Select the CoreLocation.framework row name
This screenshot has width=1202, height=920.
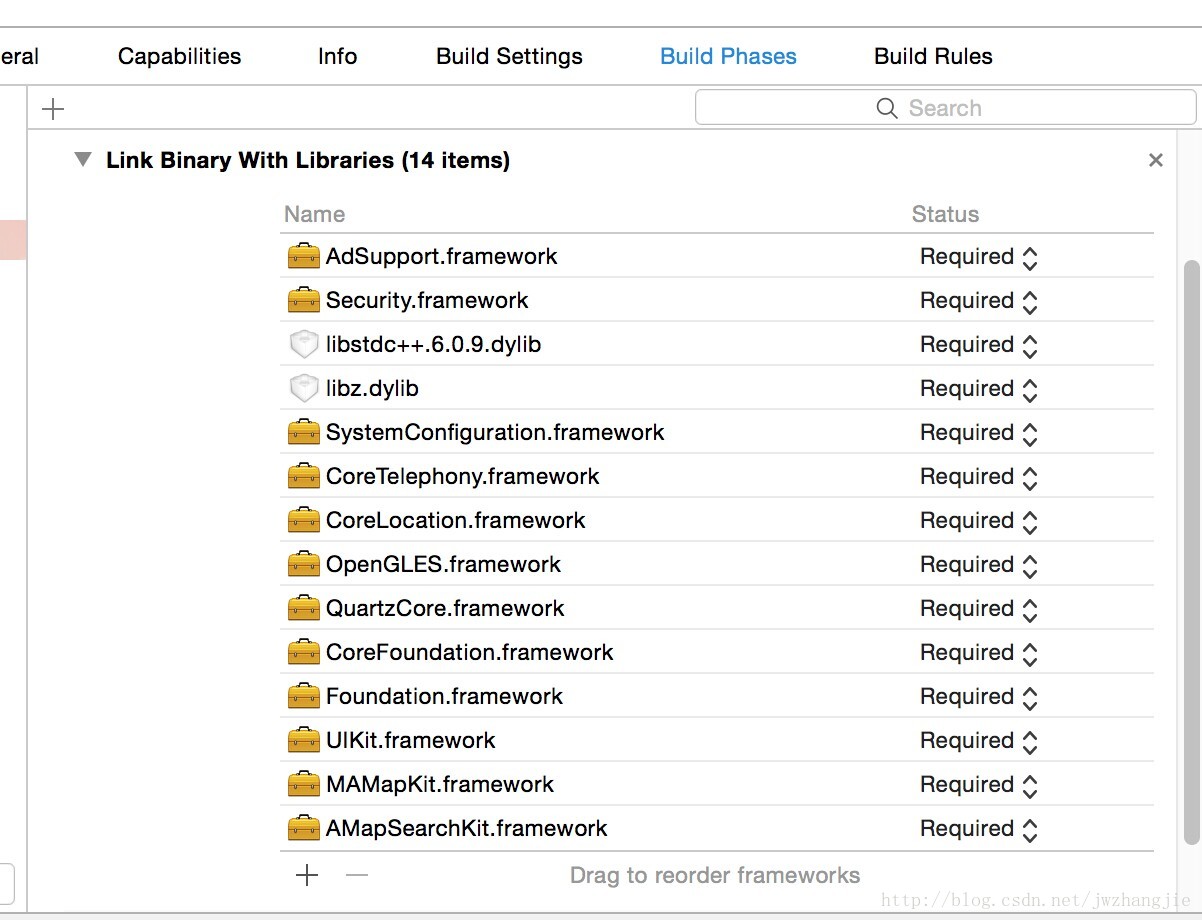point(455,521)
